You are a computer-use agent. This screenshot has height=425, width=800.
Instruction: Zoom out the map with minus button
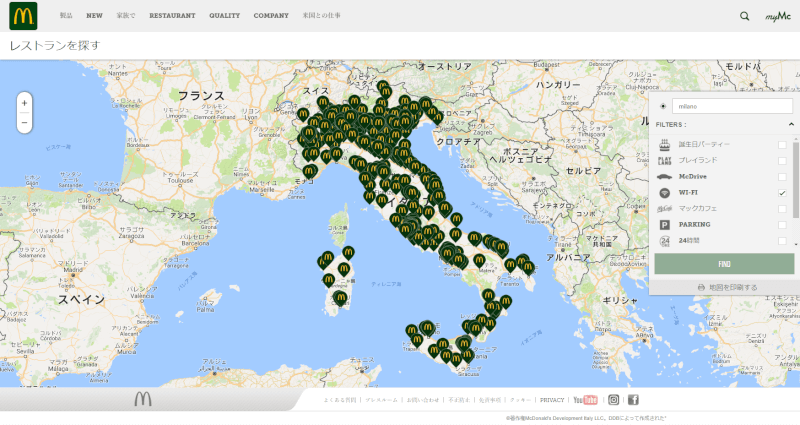tap(24, 123)
